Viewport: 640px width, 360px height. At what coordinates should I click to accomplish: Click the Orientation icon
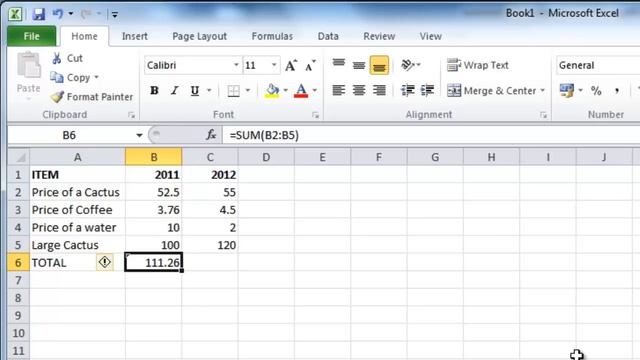[407, 65]
